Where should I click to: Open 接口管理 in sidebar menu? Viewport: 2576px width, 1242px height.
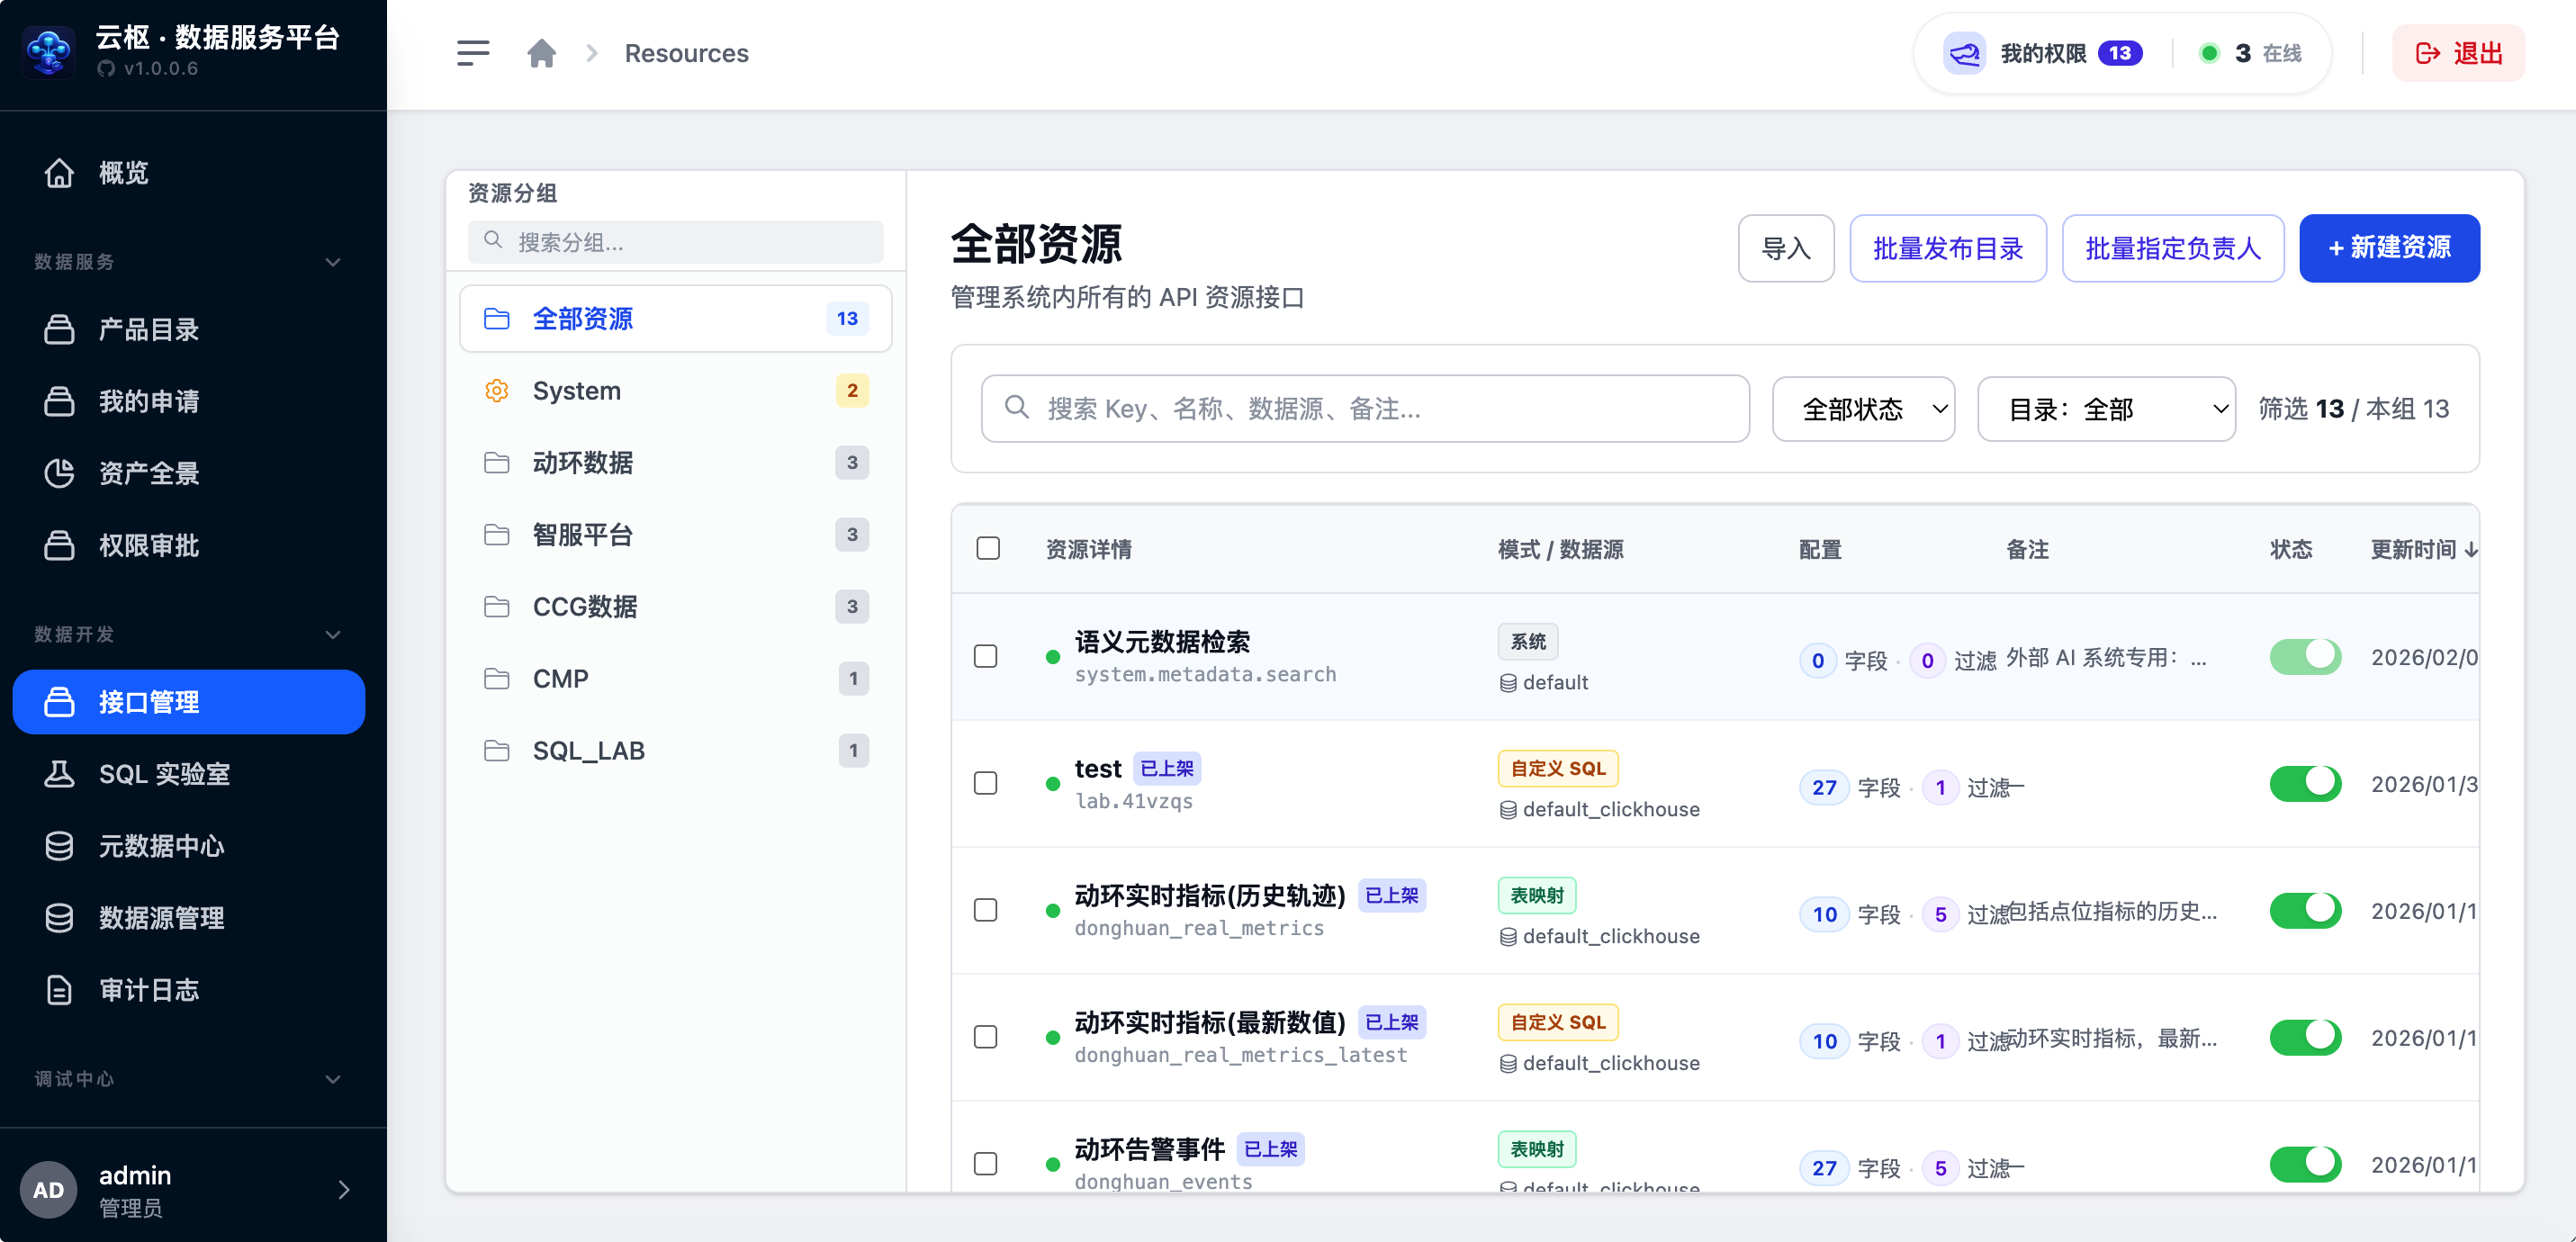coord(189,702)
